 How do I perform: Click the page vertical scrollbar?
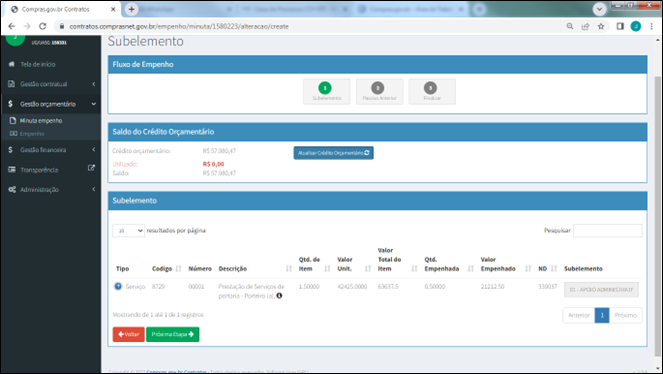(658, 216)
